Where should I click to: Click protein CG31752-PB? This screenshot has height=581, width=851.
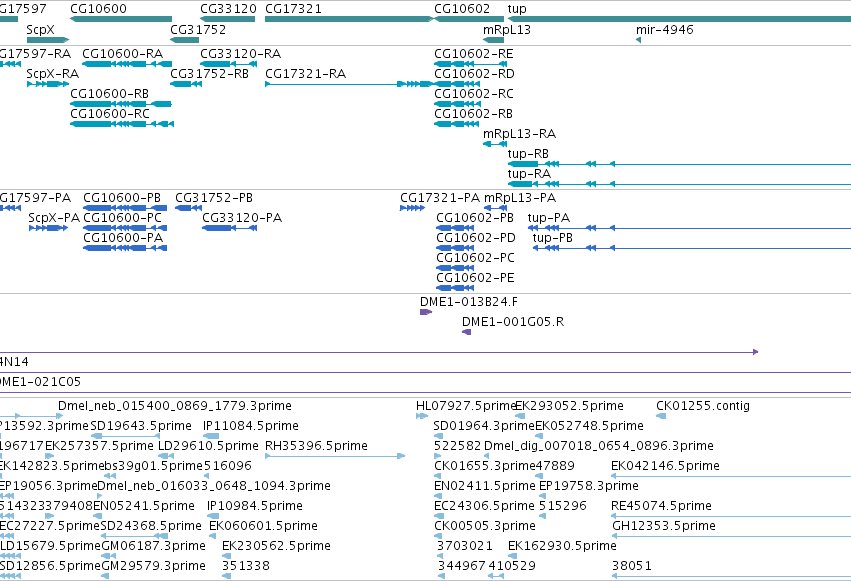click(214, 198)
